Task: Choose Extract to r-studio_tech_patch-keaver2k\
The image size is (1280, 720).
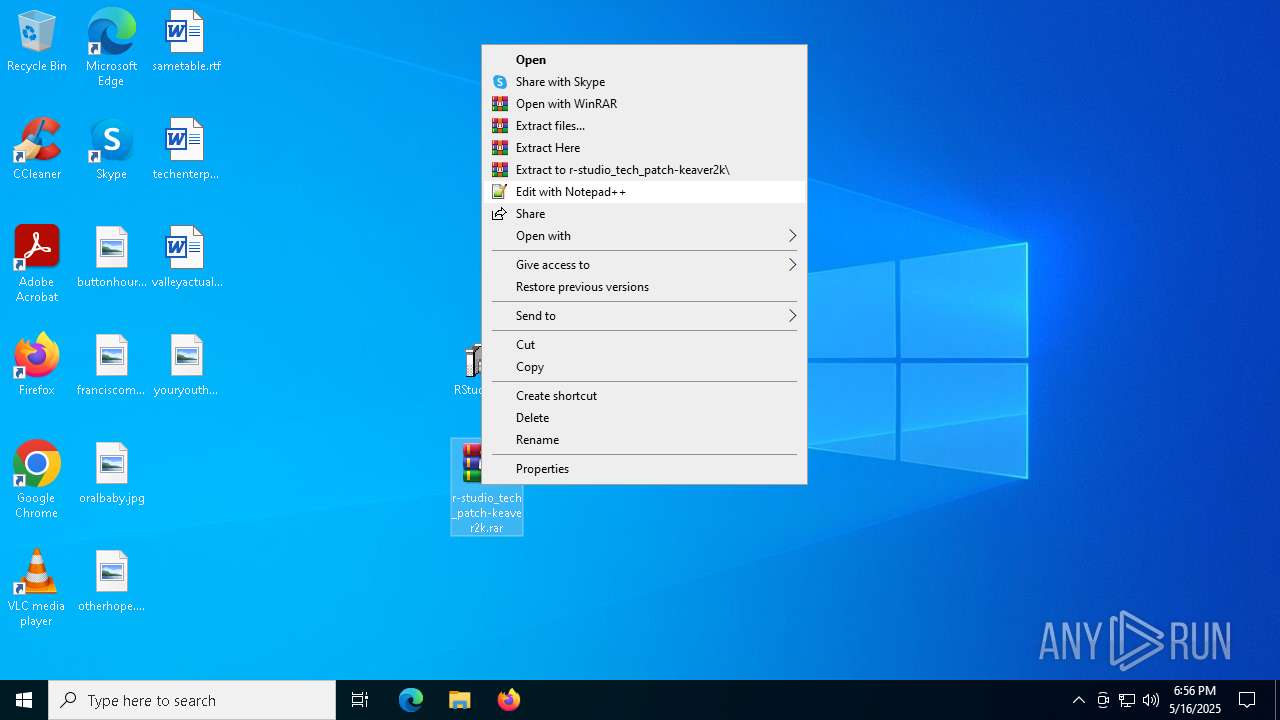Action: click(x=644, y=170)
